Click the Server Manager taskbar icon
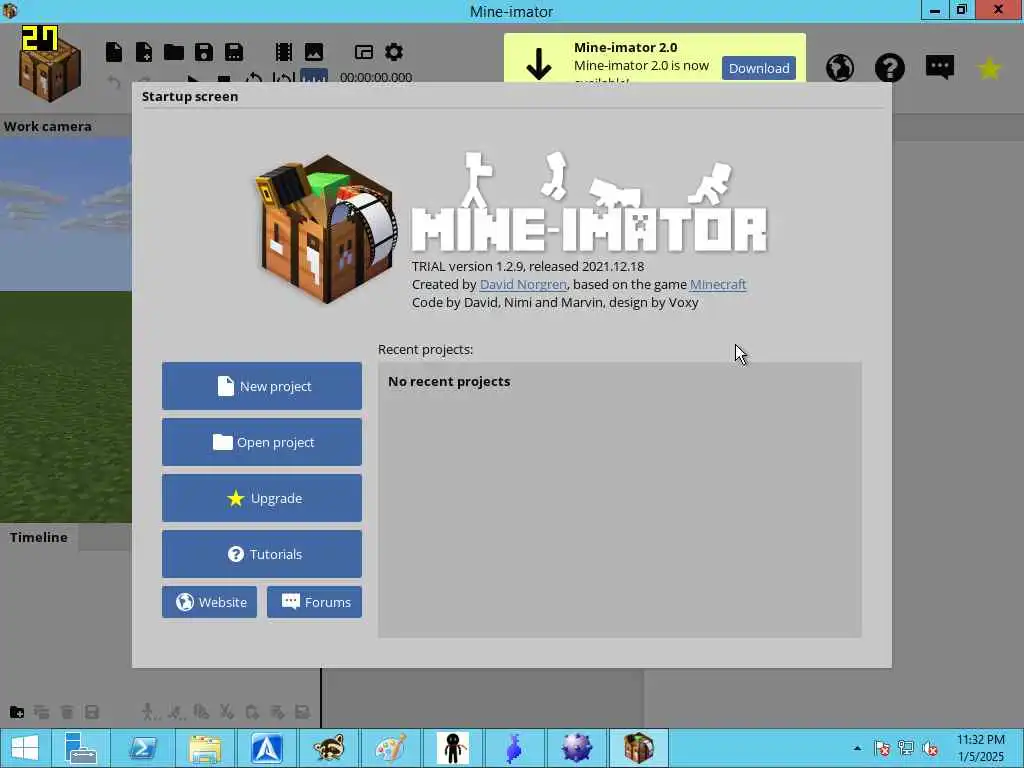The image size is (1024, 768). tap(80, 748)
